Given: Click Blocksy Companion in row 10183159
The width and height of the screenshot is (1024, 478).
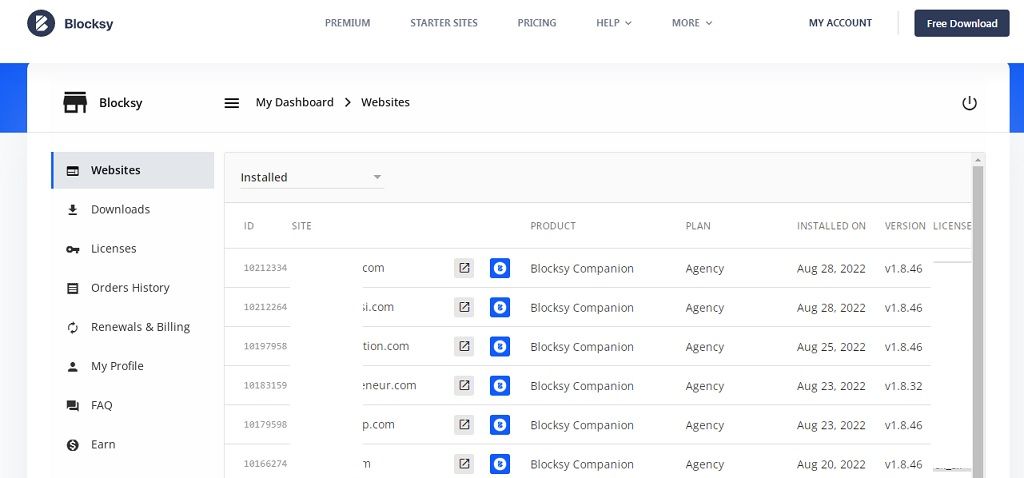Looking at the screenshot, I should [x=582, y=386].
